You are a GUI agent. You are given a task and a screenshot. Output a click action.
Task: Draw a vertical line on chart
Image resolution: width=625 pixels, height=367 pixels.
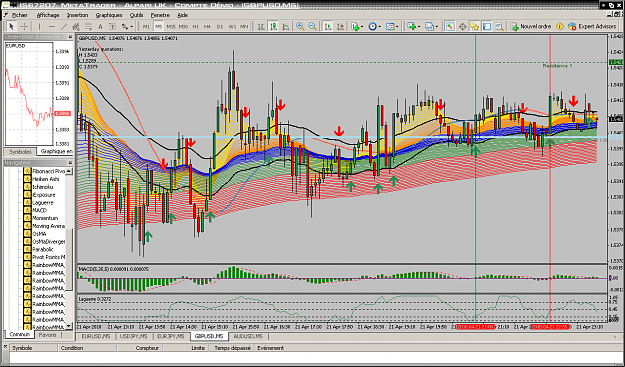click(39, 27)
